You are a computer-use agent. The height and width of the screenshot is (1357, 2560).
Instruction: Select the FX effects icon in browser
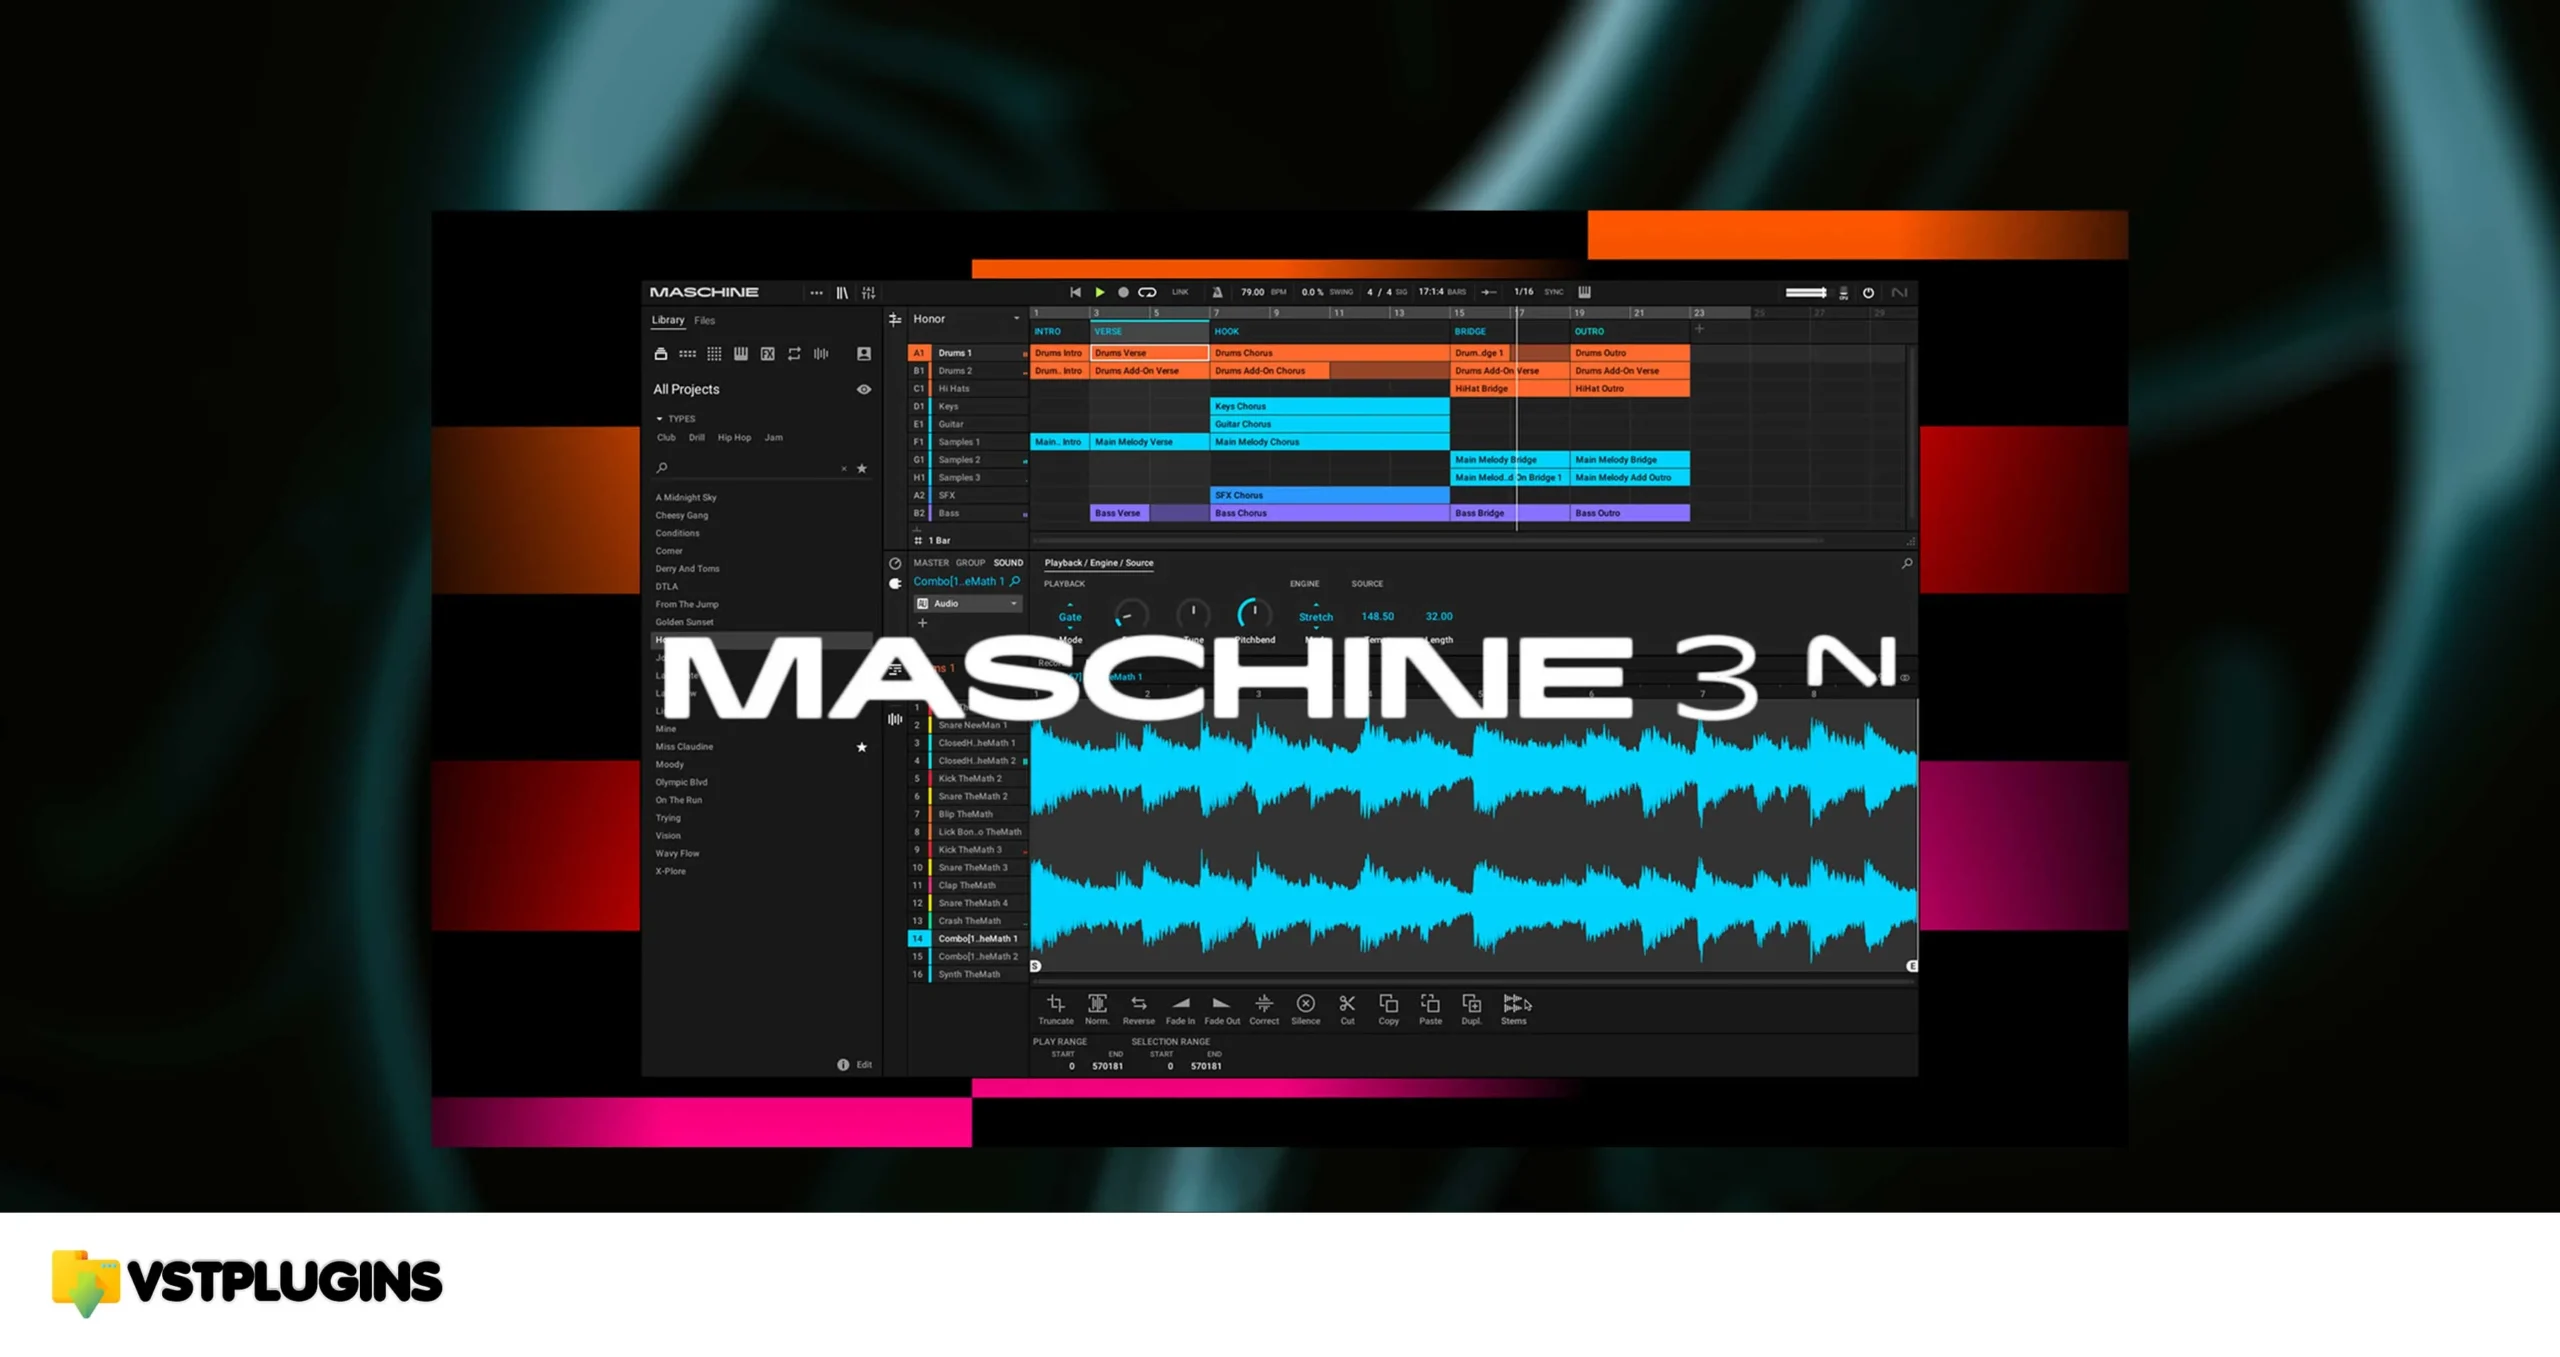[768, 354]
